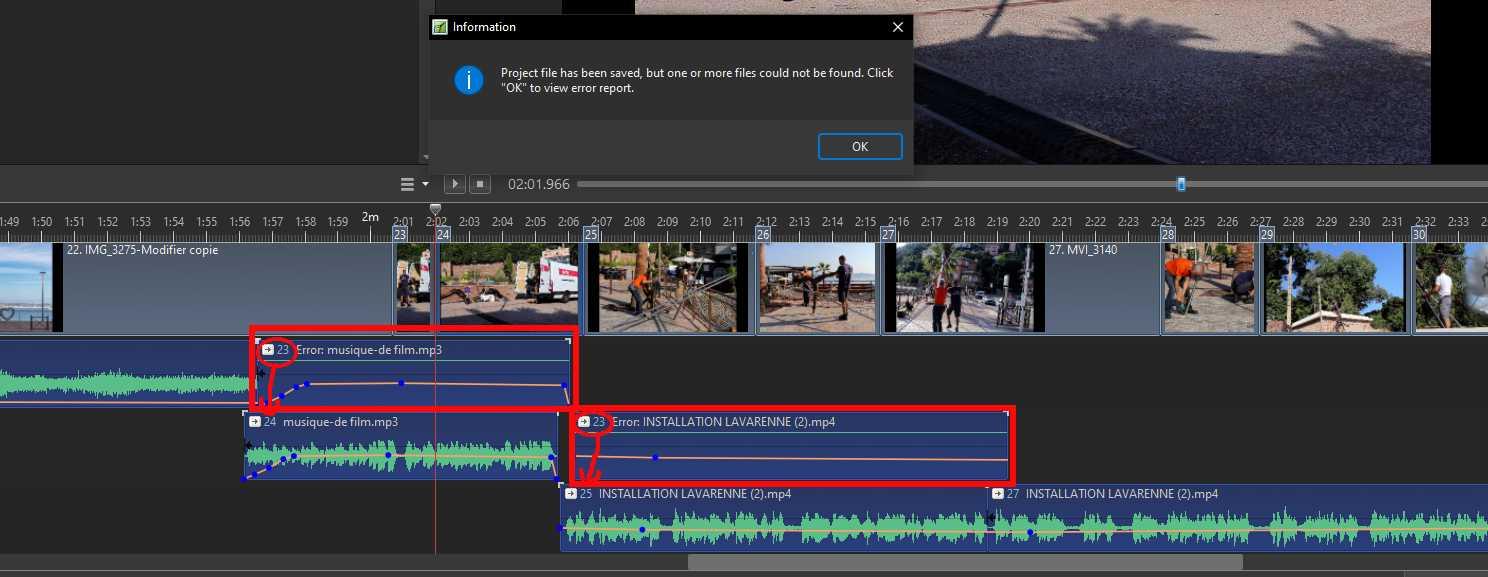Screen dimensions: 1488x577
Task: Click the preview position slider handle
Action: (x=1181, y=184)
